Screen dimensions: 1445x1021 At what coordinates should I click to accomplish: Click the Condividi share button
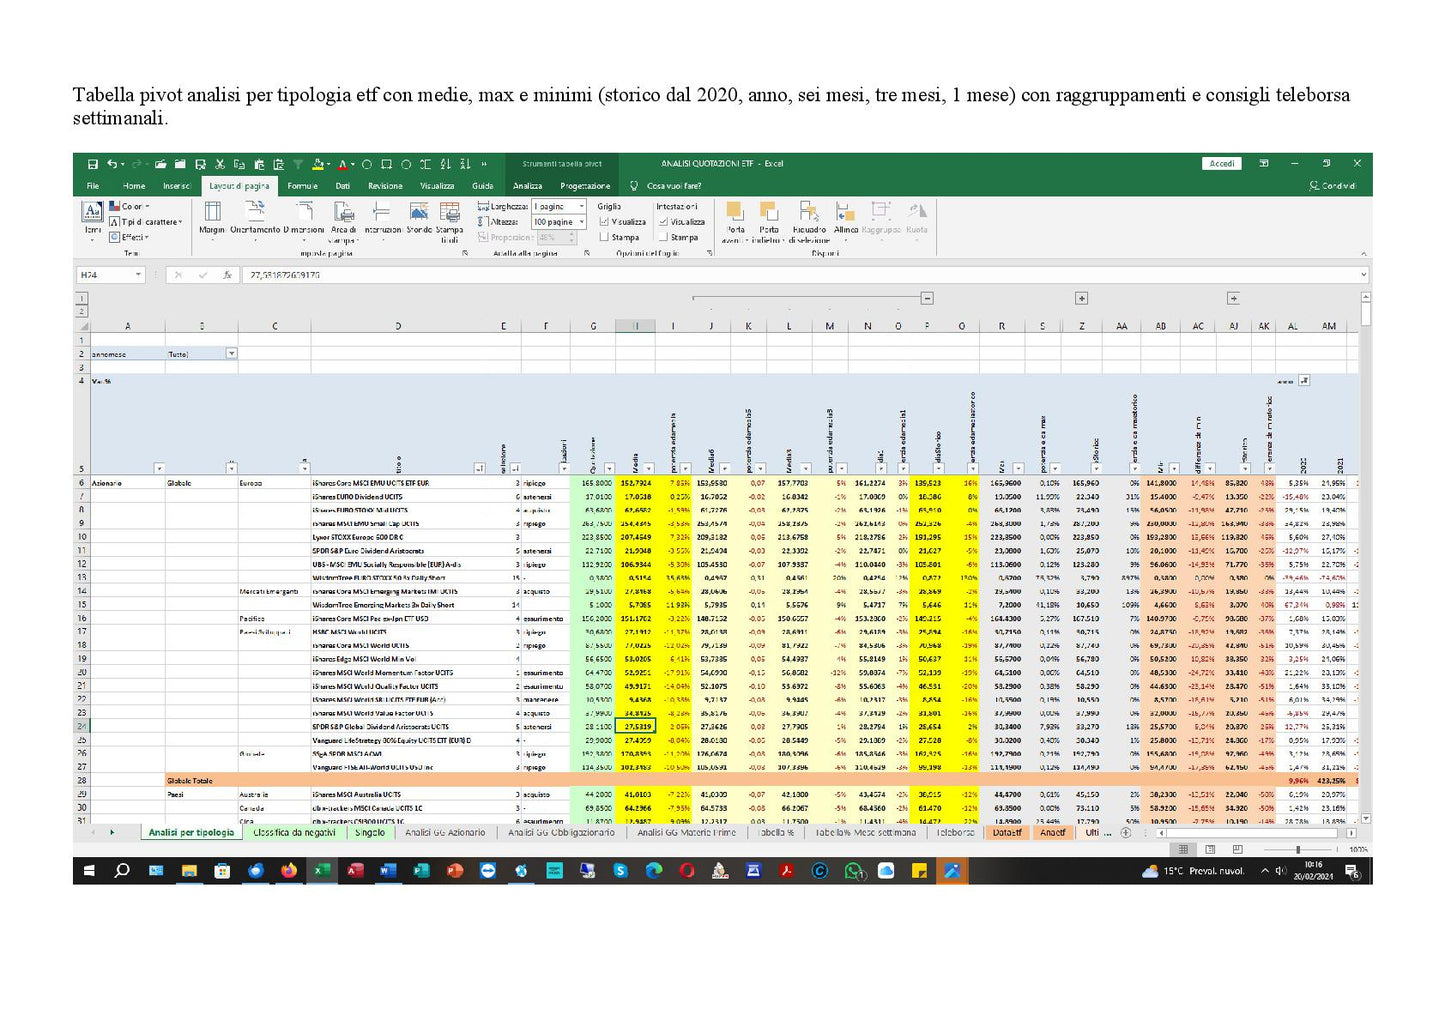tap(1333, 186)
